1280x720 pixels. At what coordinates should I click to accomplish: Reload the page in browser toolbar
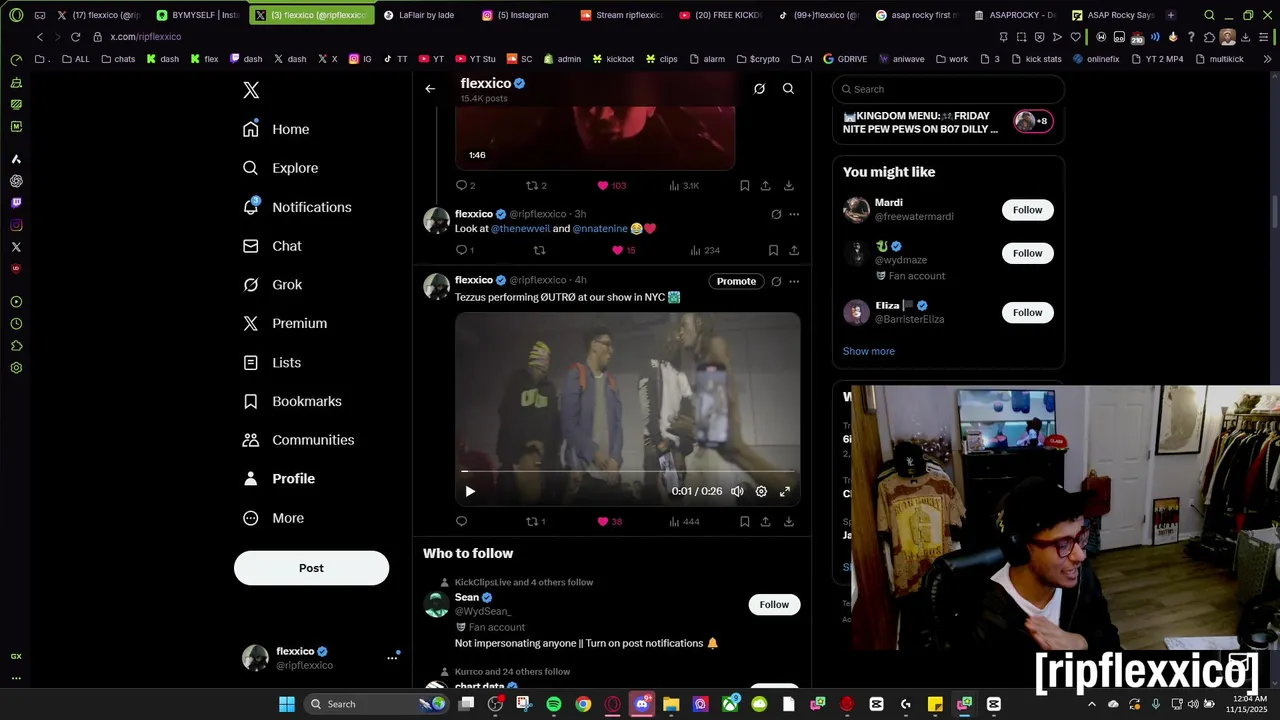coord(75,37)
